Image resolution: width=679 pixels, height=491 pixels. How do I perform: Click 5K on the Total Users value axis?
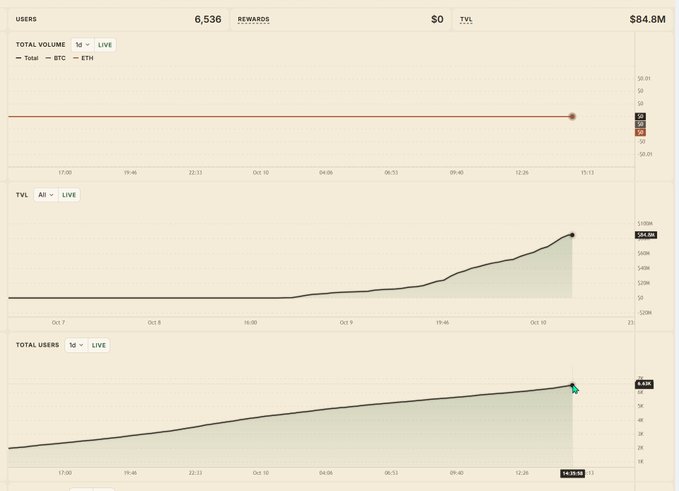point(640,406)
